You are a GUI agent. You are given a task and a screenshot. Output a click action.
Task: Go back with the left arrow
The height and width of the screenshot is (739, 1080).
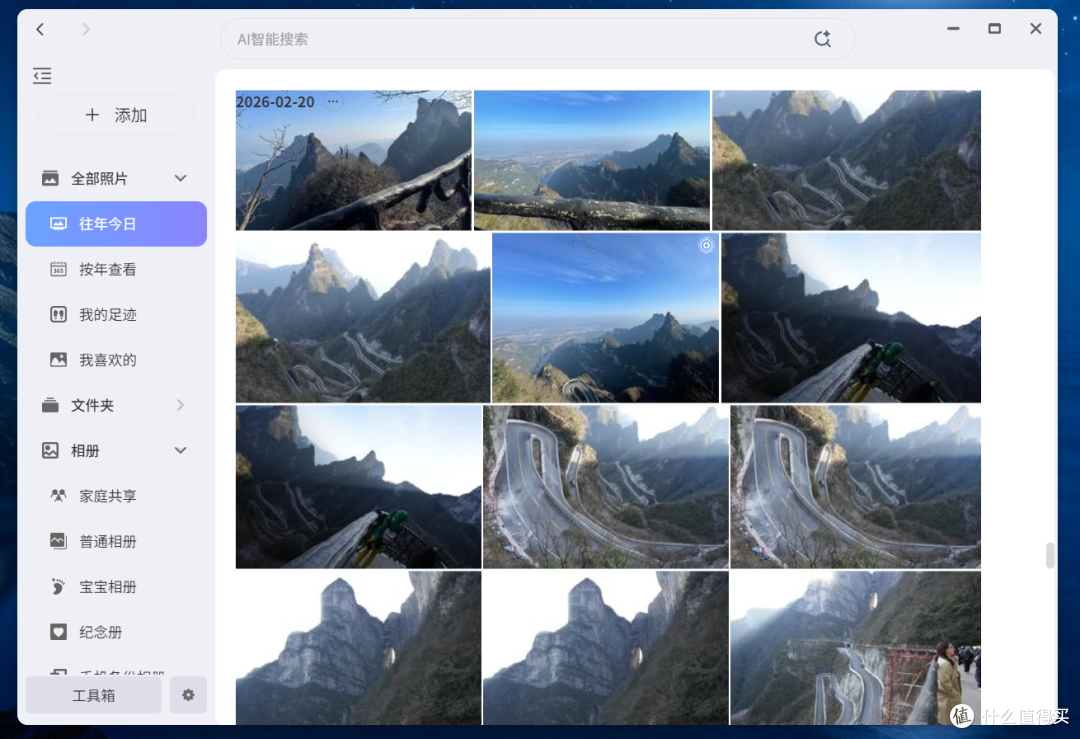(40, 29)
